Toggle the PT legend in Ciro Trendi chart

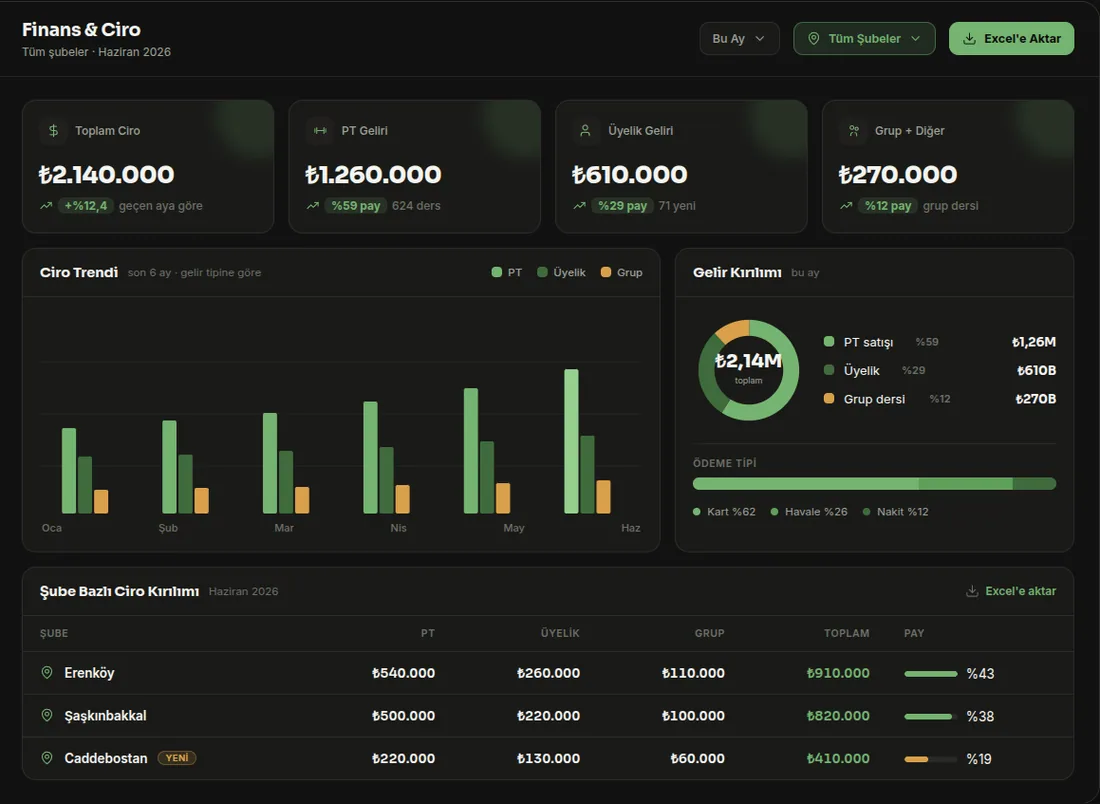pos(507,272)
